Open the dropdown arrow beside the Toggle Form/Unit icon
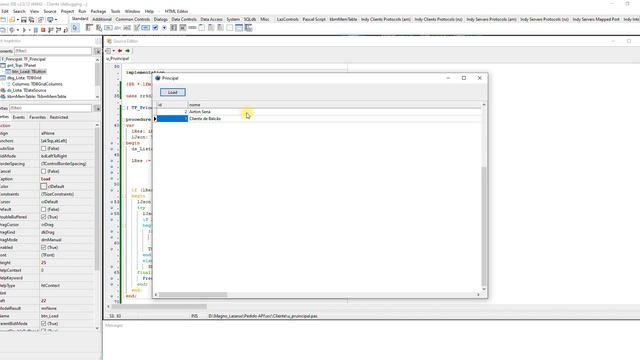 [56, 20]
